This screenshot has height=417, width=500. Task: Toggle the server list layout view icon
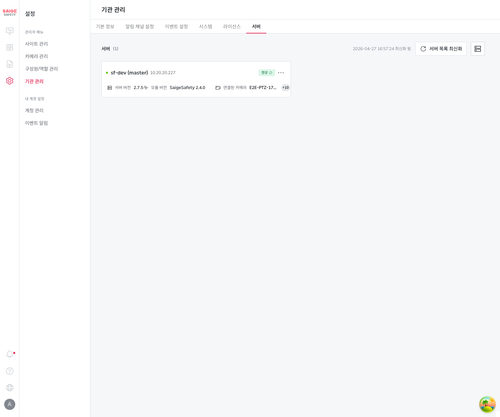[x=477, y=49]
